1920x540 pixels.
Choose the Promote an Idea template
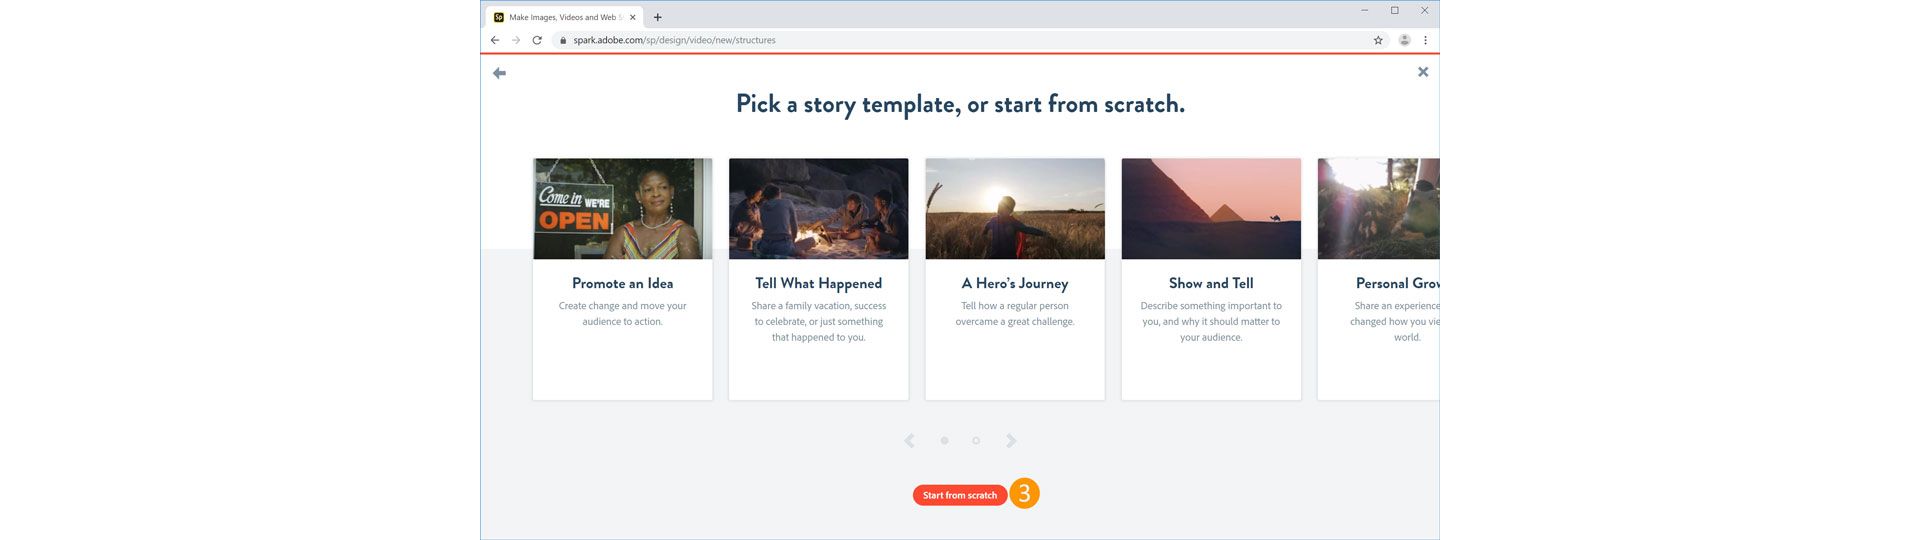coord(622,279)
